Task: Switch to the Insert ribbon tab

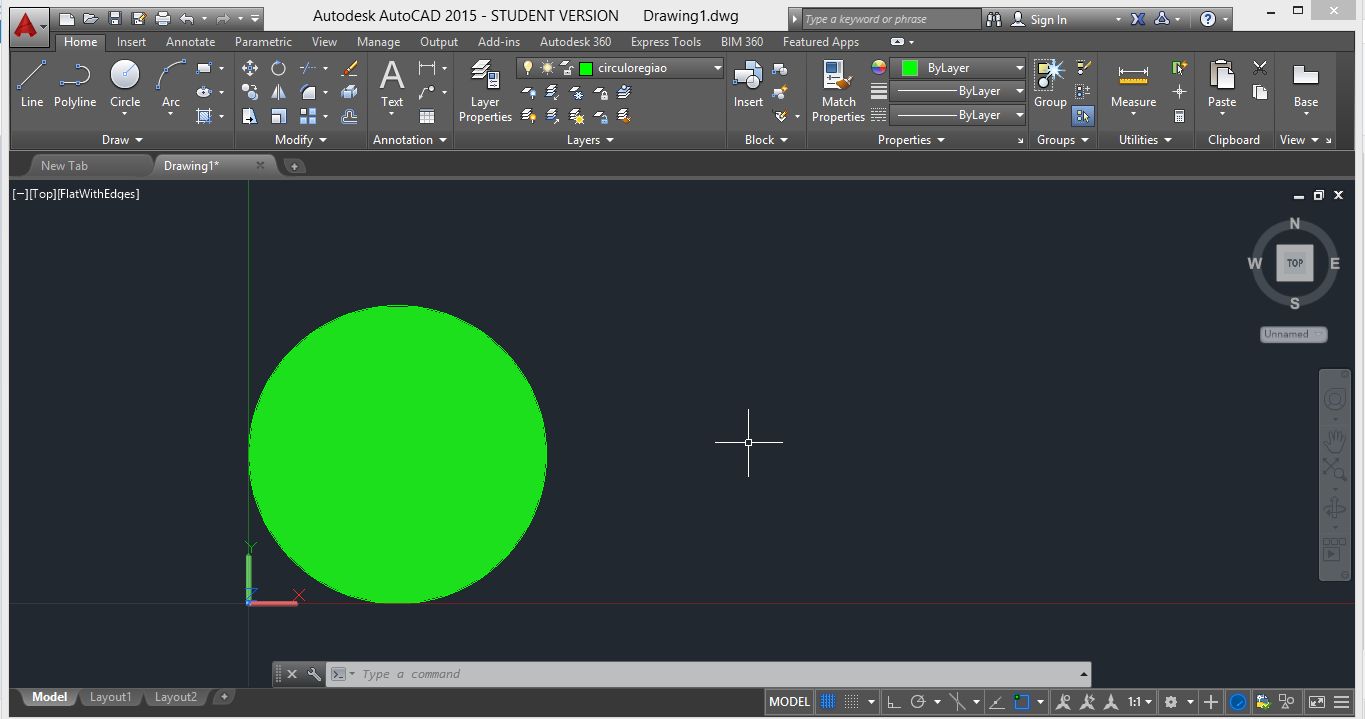Action: coord(131,42)
